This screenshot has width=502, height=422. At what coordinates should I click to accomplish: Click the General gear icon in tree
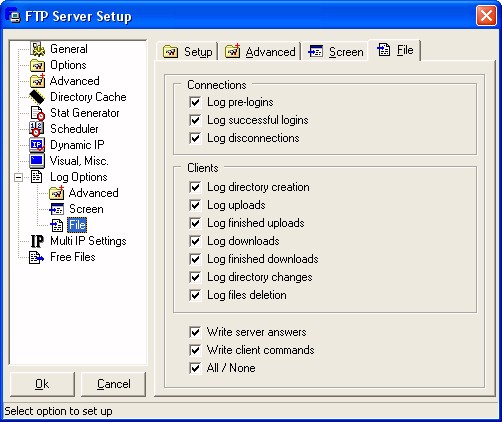(x=37, y=49)
